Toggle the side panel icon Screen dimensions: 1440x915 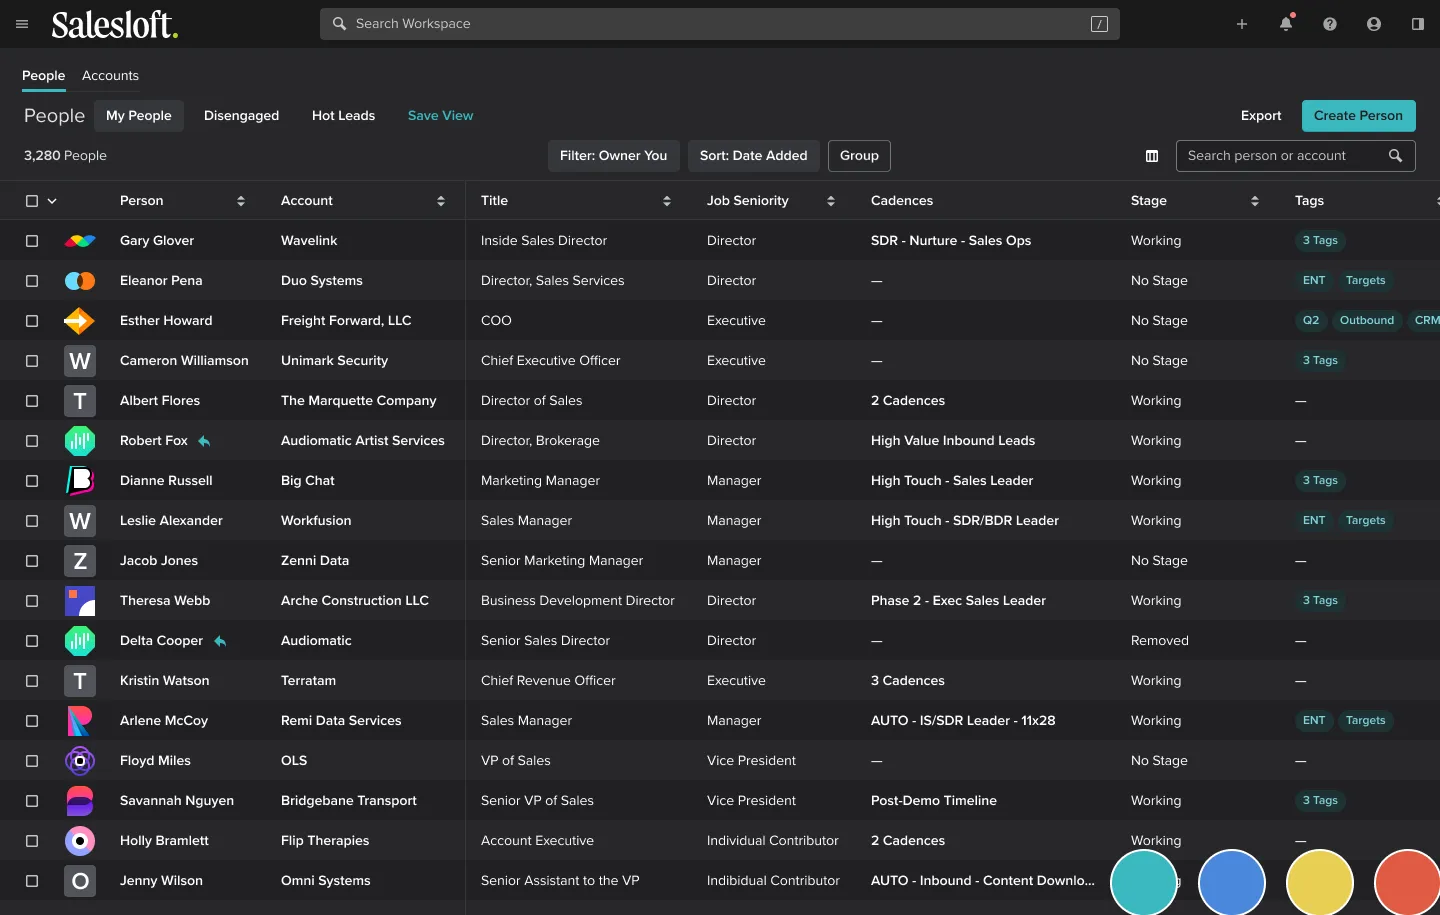point(1418,24)
